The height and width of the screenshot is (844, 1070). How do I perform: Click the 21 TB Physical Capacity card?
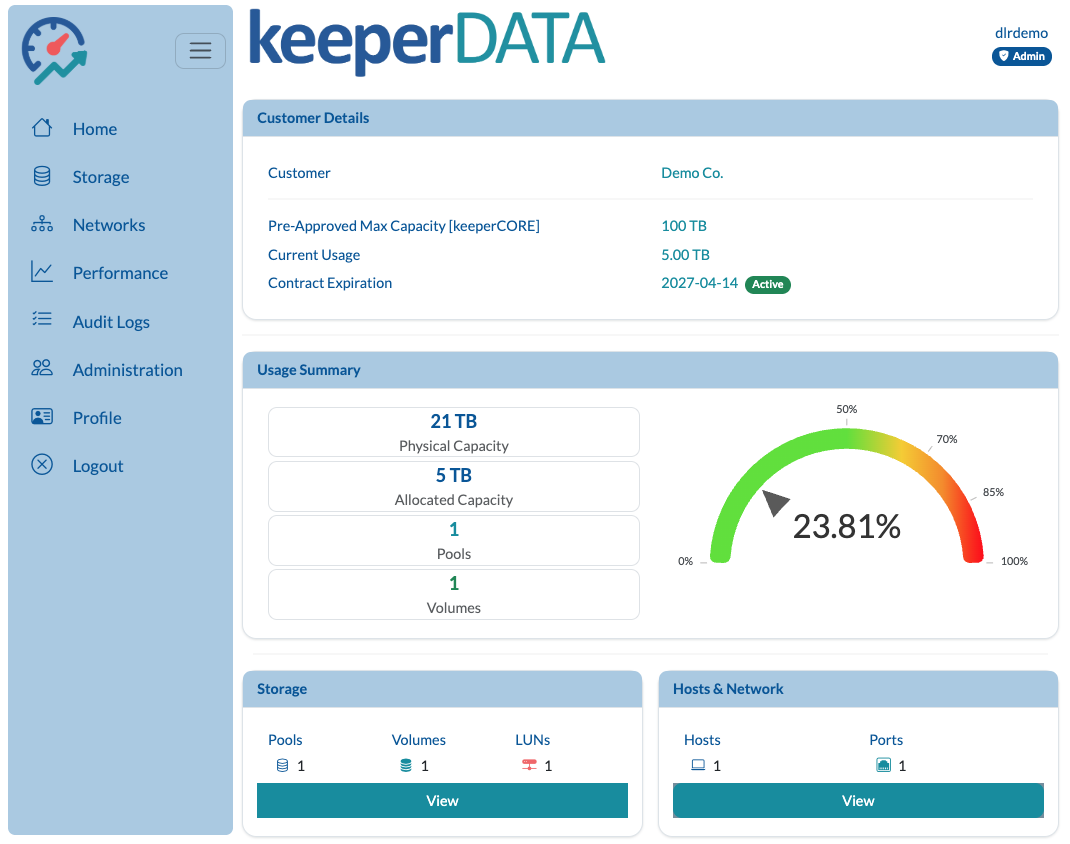(454, 432)
